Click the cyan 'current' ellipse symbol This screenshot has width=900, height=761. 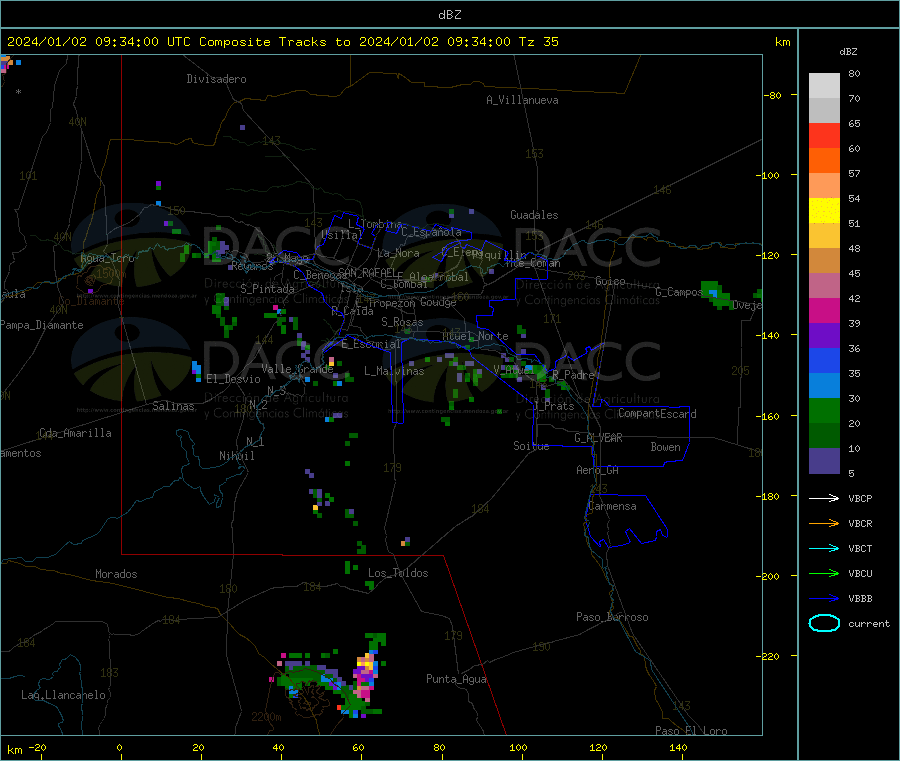tap(824, 623)
